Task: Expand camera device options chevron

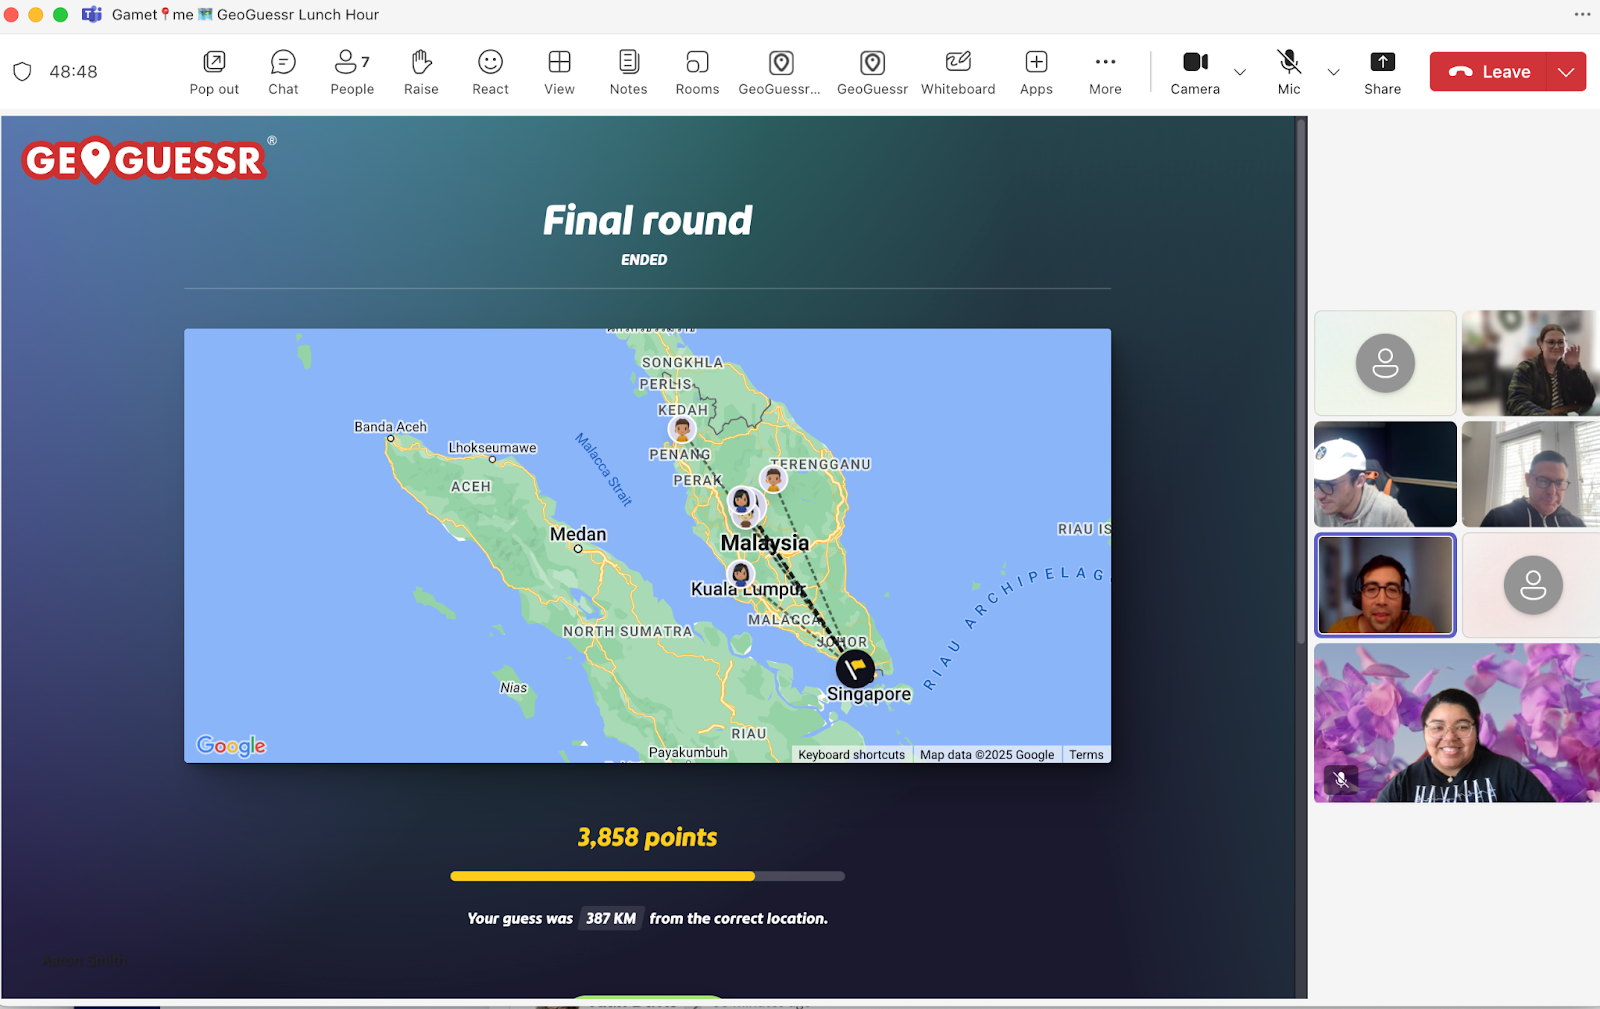Action: (x=1240, y=72)
